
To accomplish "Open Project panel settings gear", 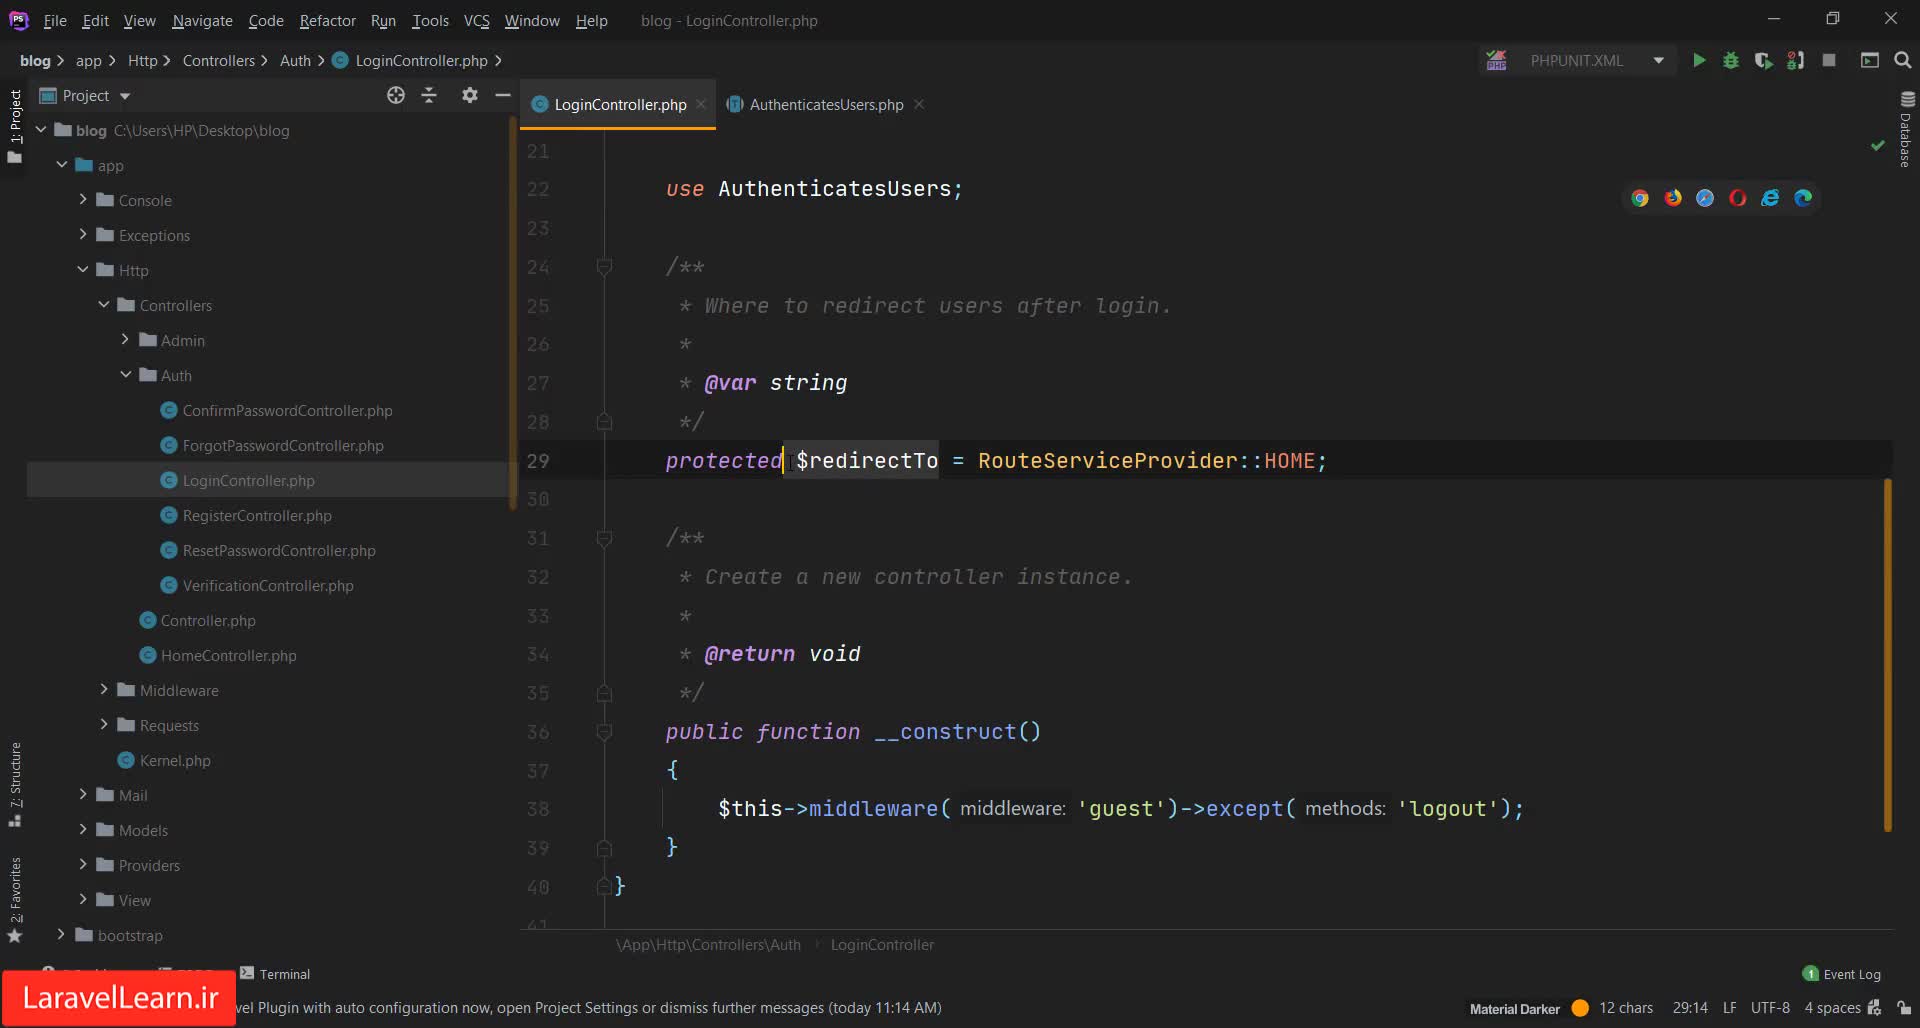I will tap(469, 95).
